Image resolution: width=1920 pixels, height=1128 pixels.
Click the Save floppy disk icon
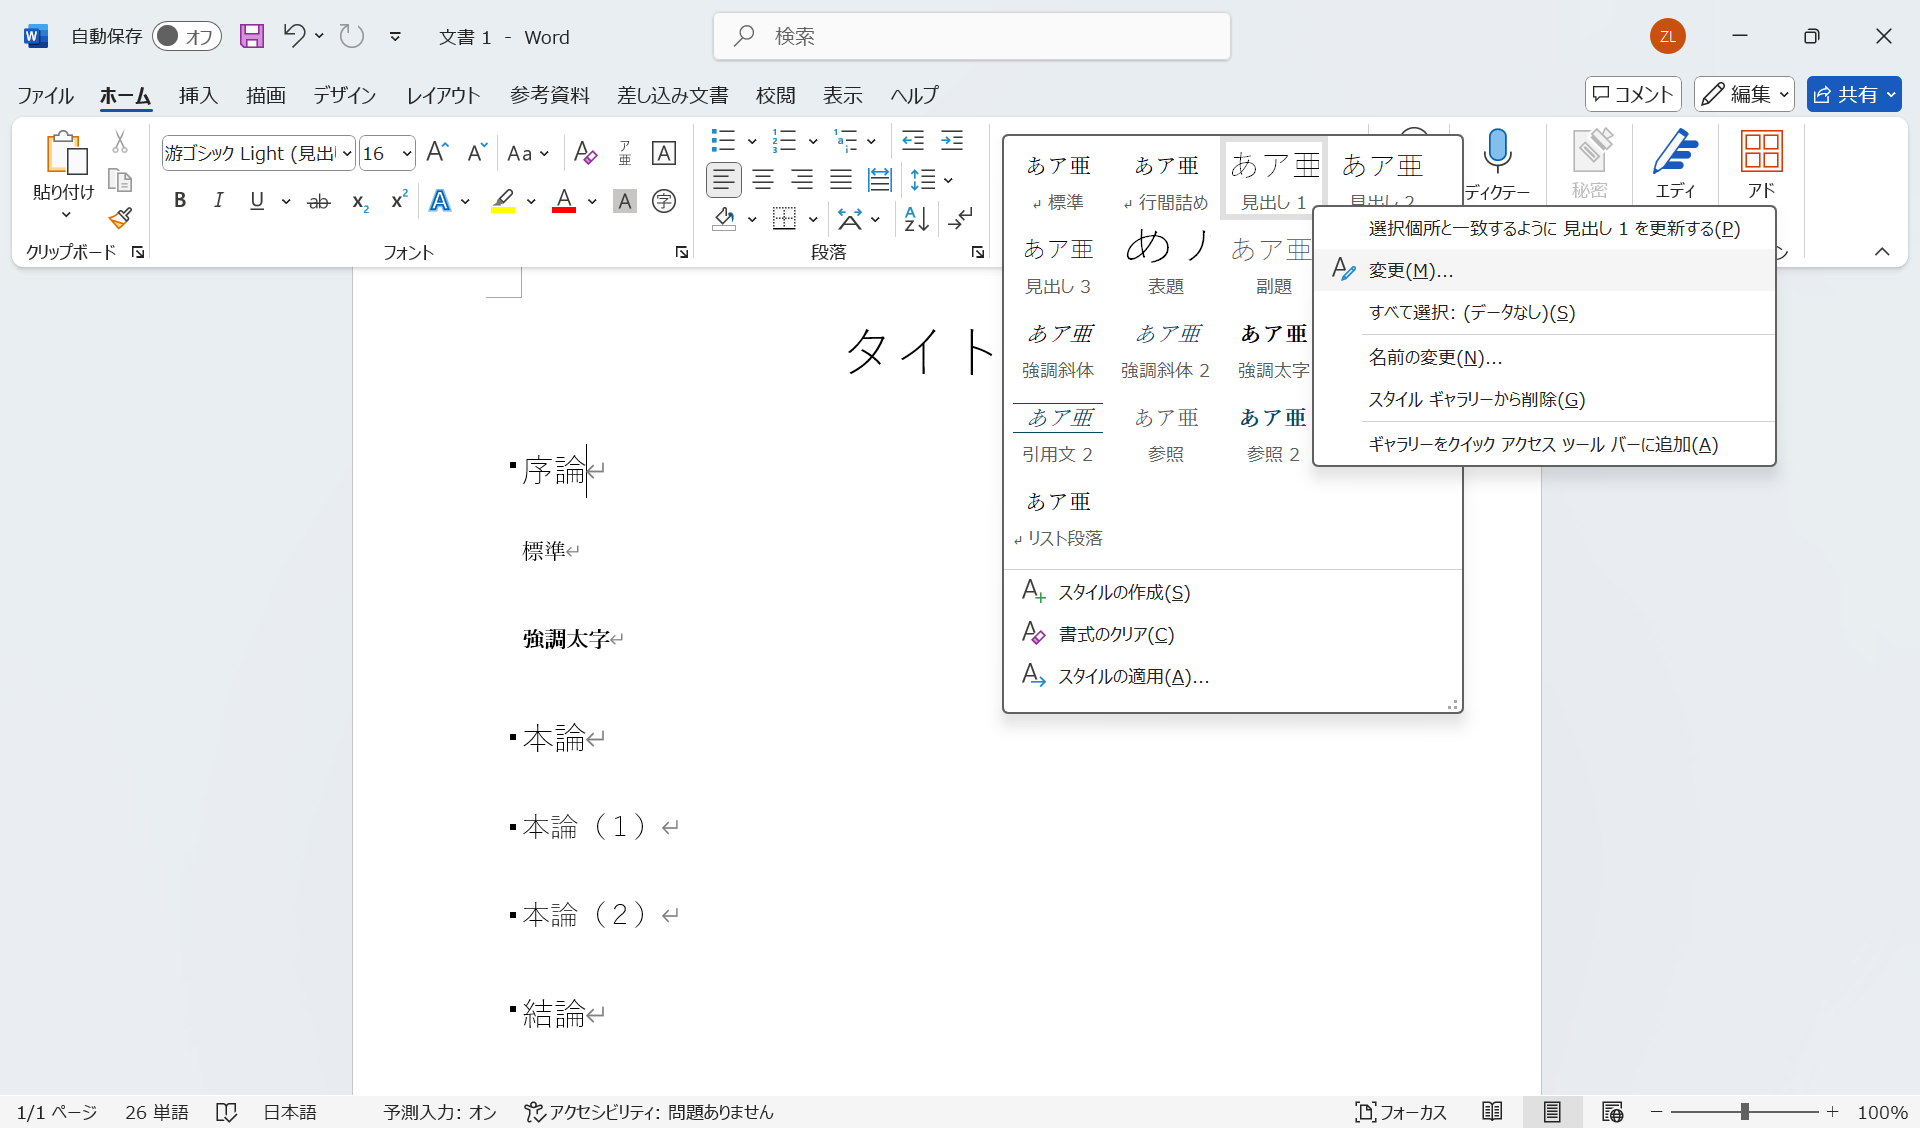click(252, 37)
